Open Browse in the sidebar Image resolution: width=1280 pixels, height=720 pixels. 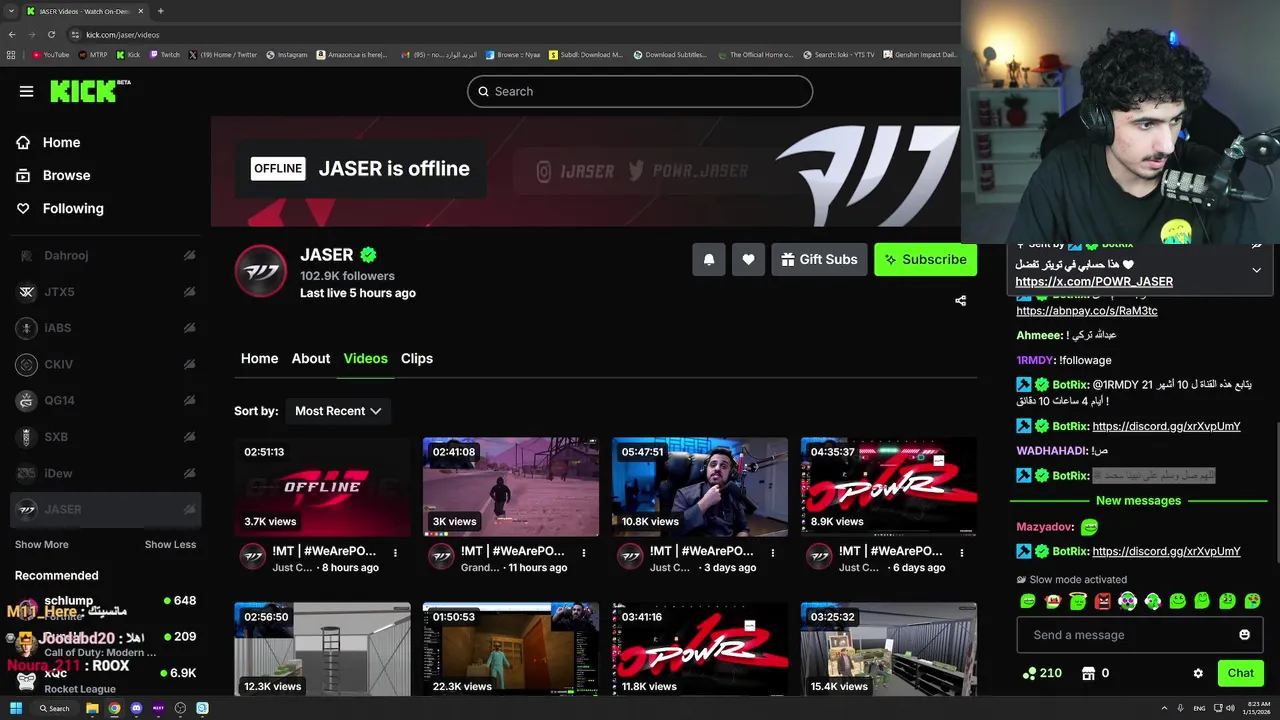click(x=66, y=175)
